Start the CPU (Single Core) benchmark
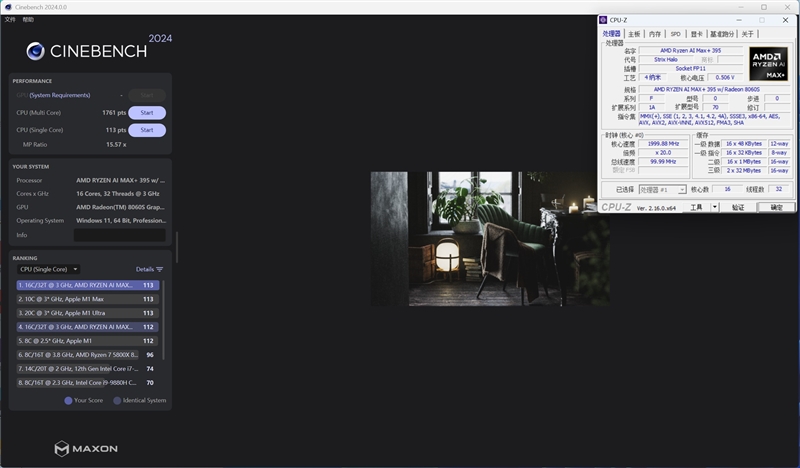800x468 pixels. pos(146,130)
